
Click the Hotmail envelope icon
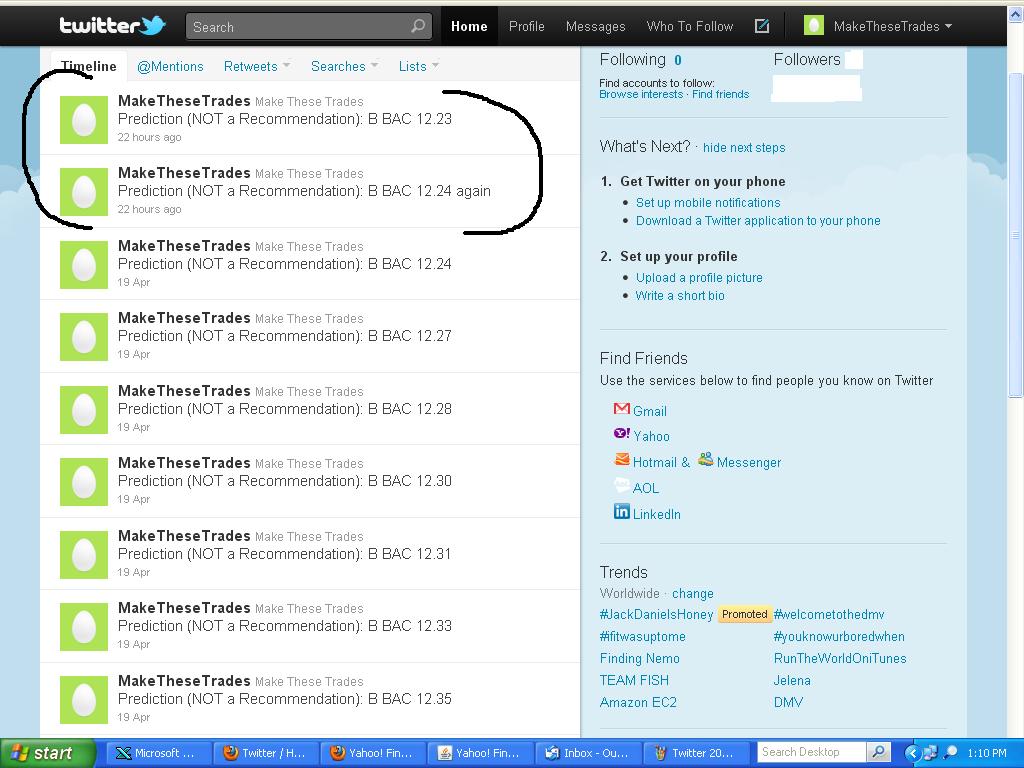click(622, 460)
